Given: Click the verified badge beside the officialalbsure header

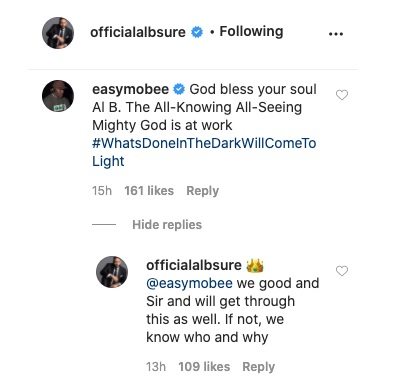Looking at the screenshot, I should [197, 32].
